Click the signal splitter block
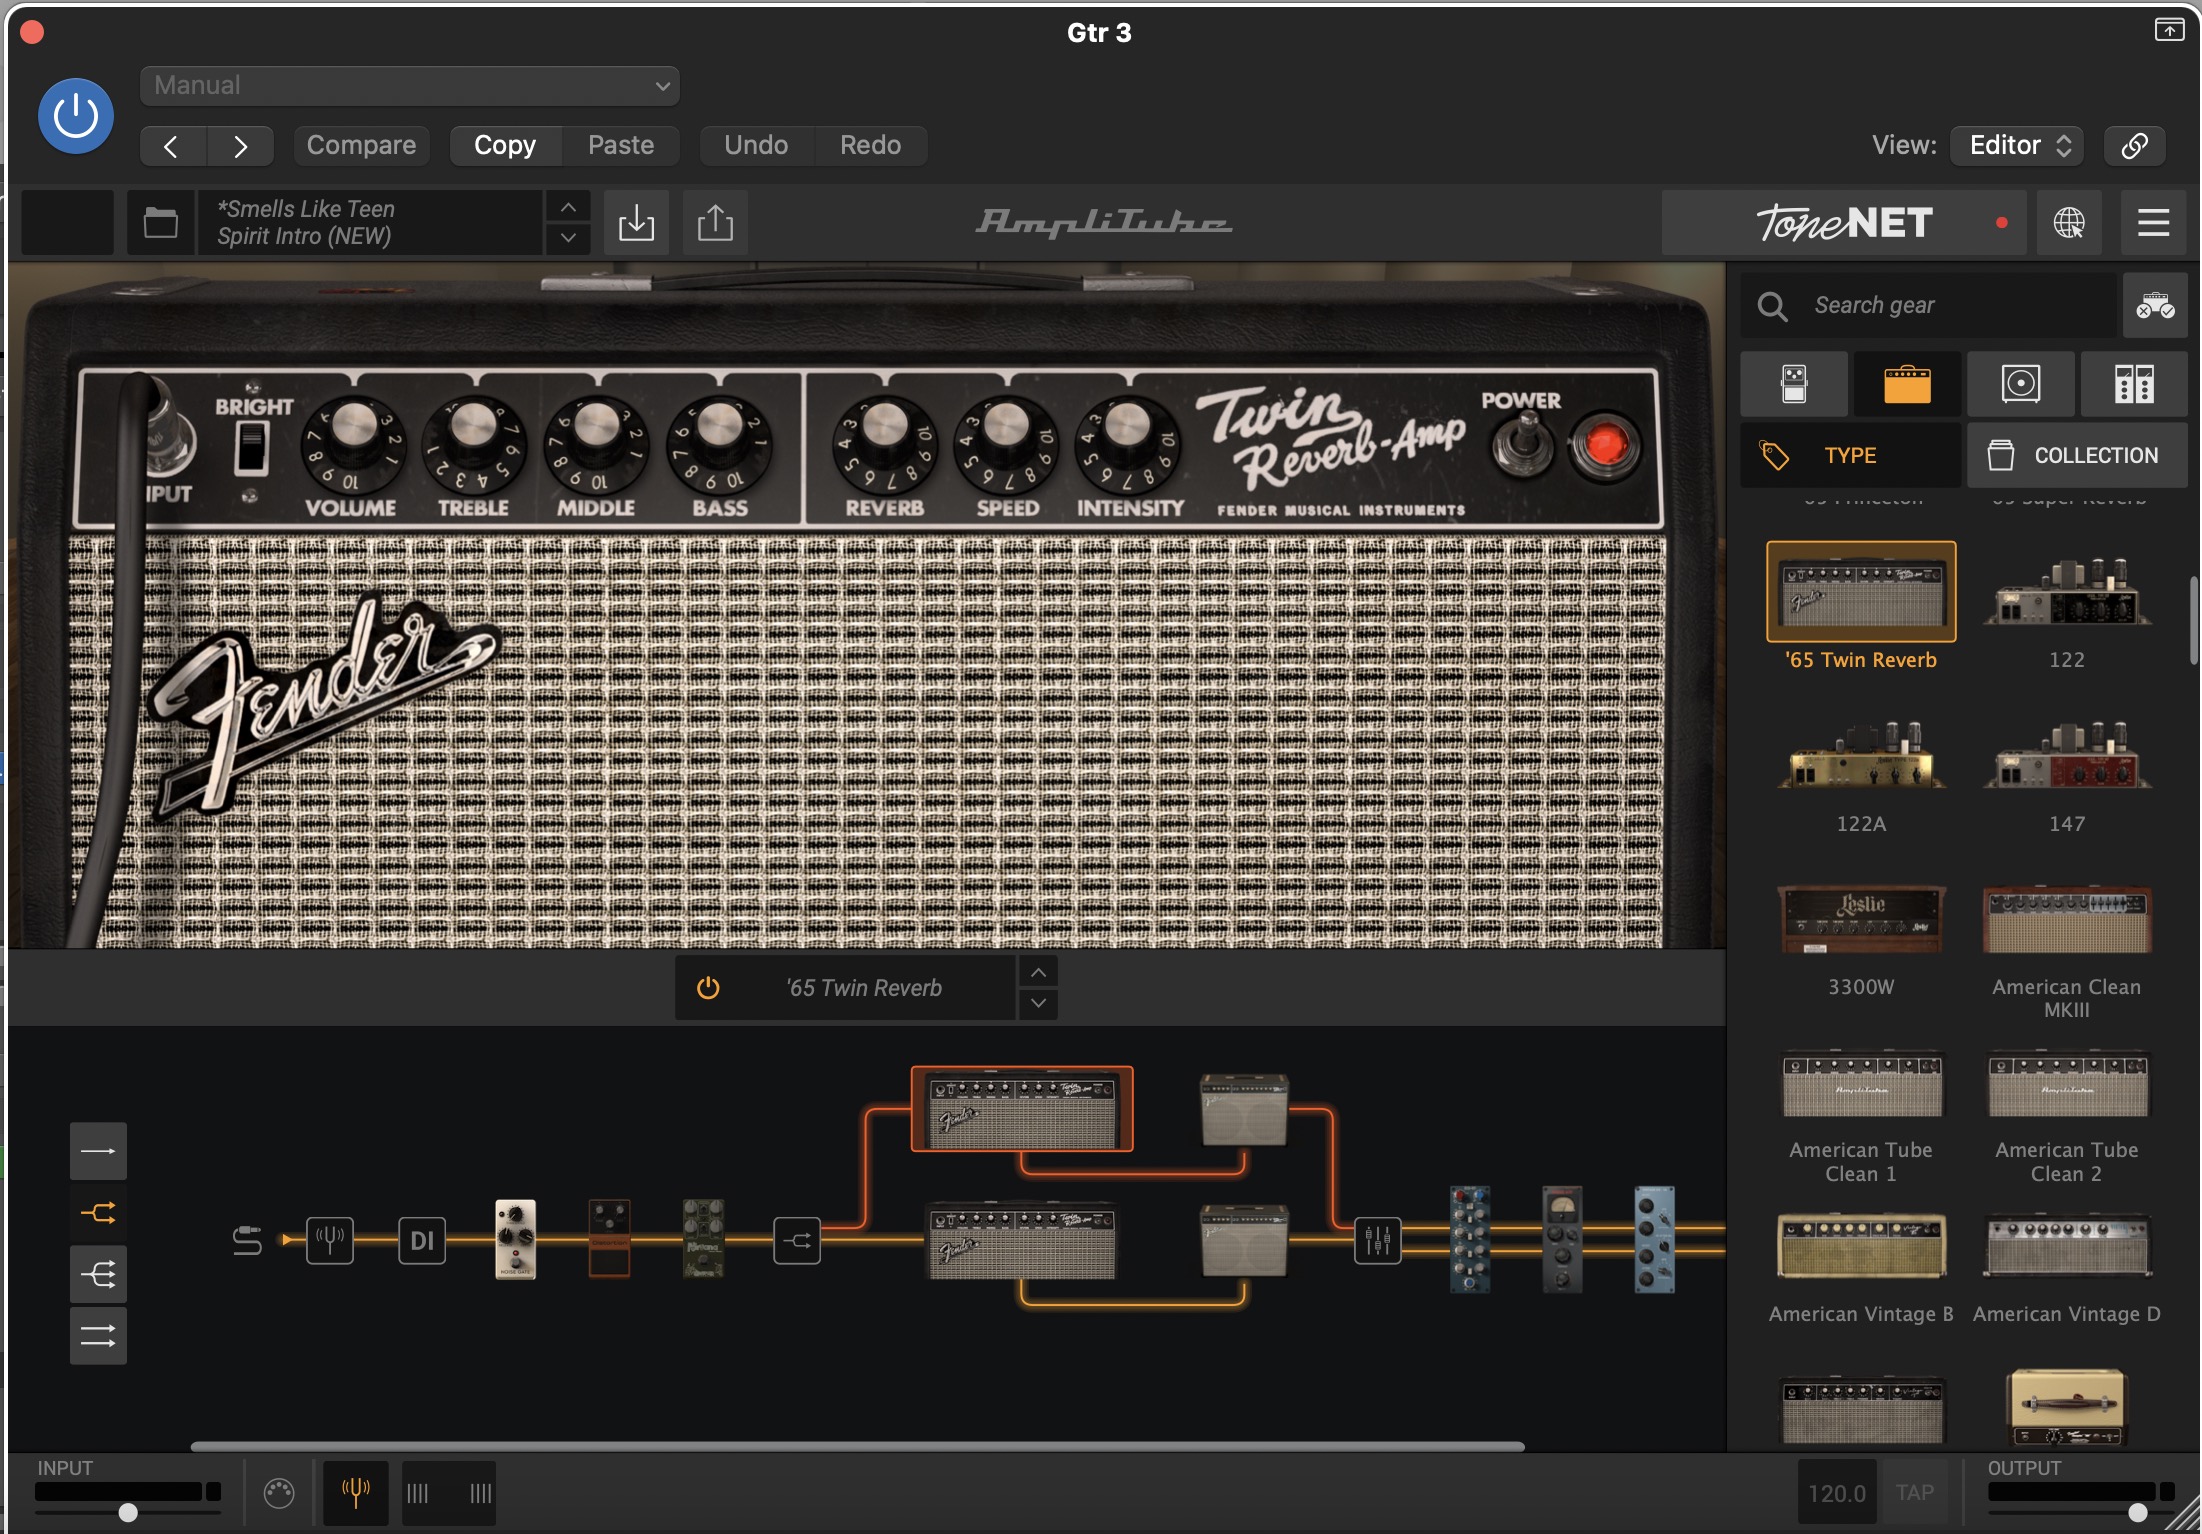 tap(797, 1241)
